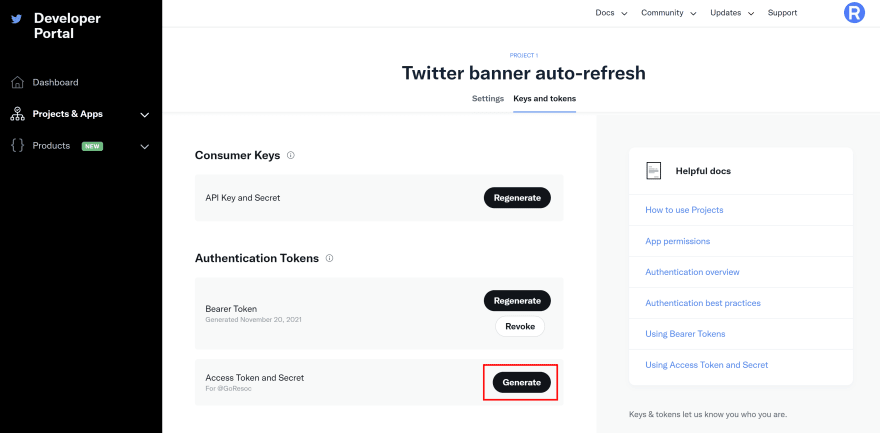Open the Support link
This screenshot has width=880, height=433.
[x=782, y=13]
